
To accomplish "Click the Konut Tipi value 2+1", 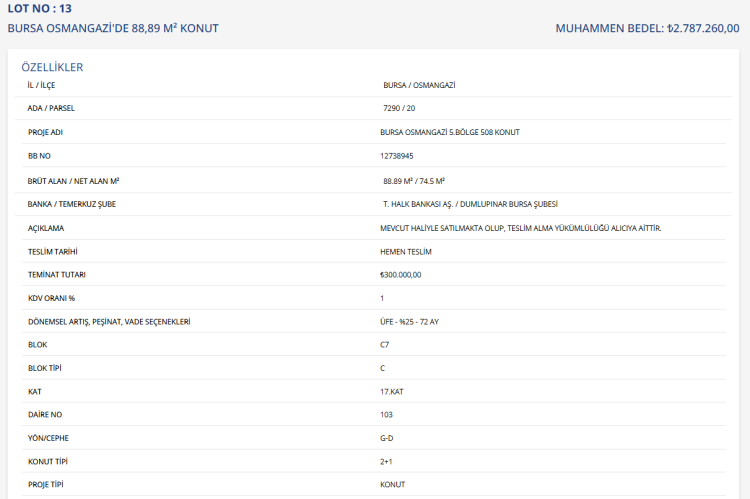I will click(x=387, y=461).
